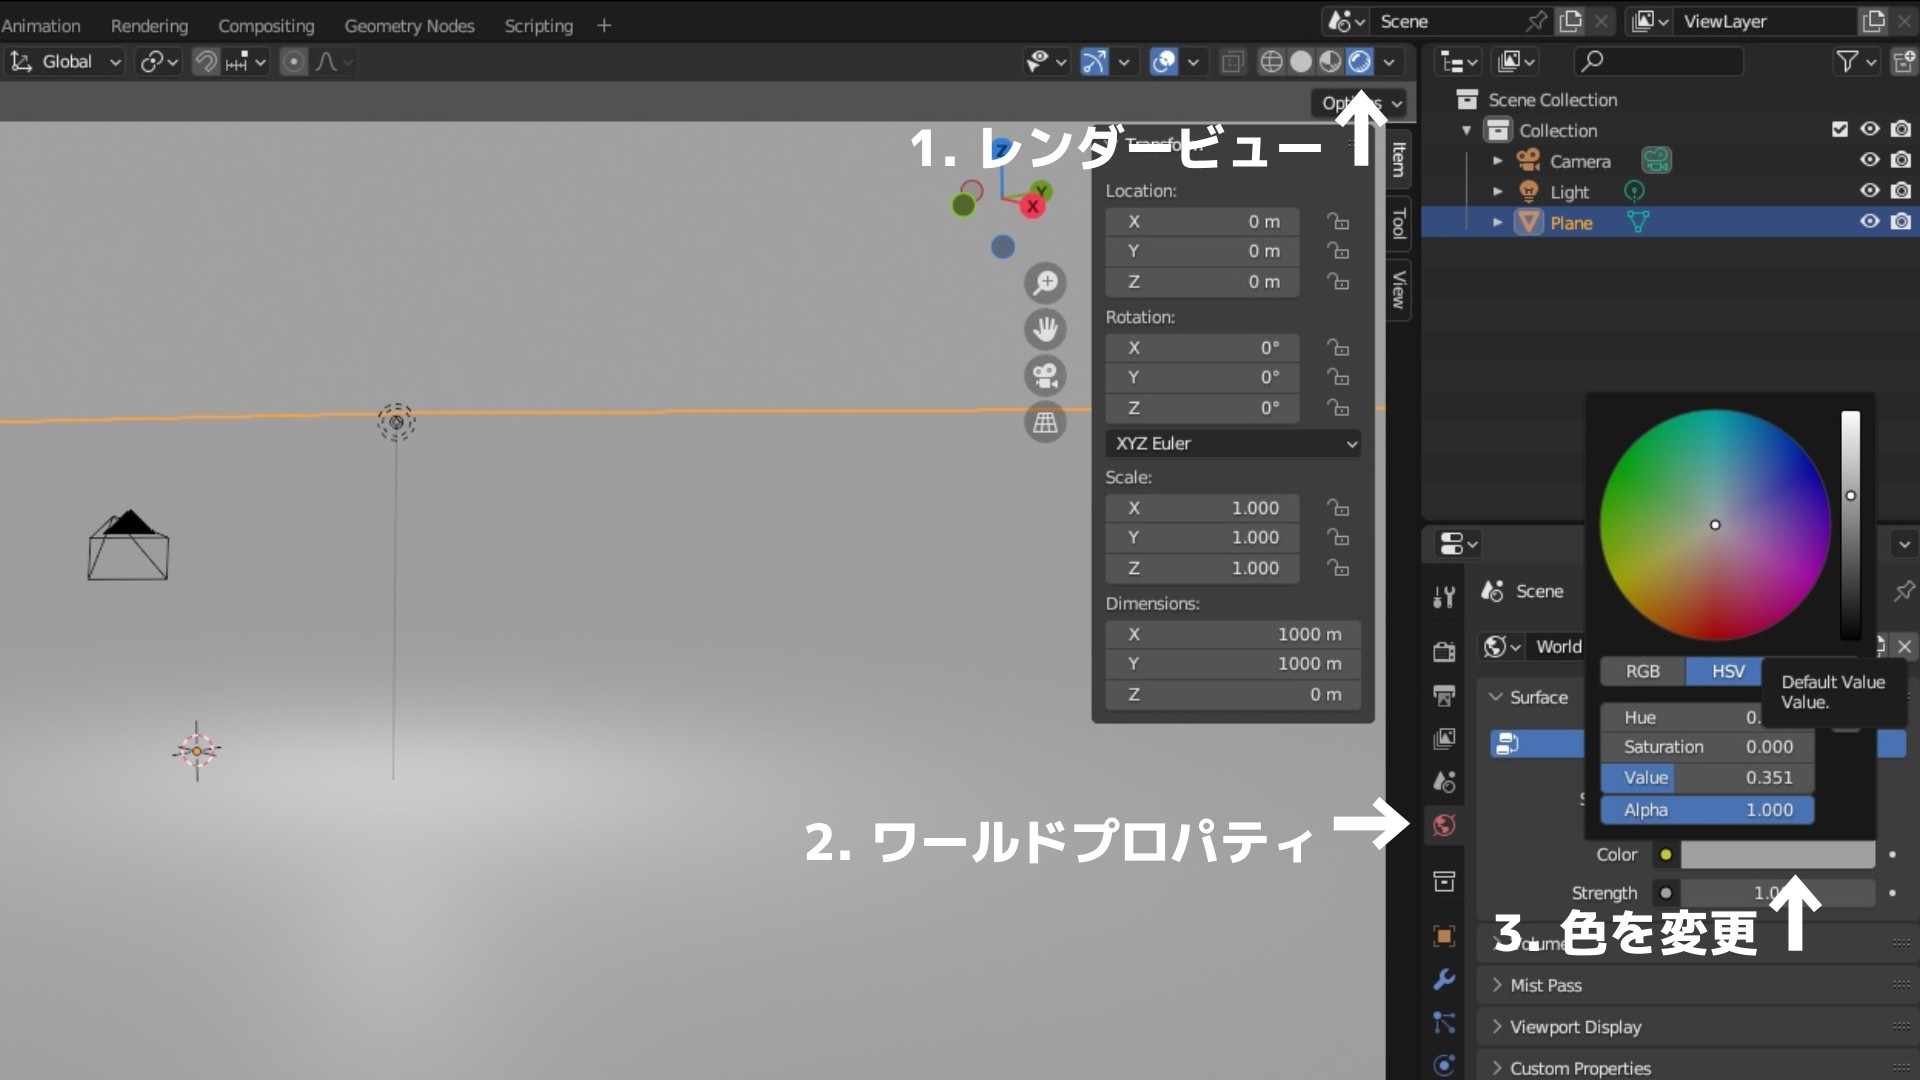Screen dimensions: 1920x1080
Task: Switch to the Scripting workspace tab
Action: 538,26
